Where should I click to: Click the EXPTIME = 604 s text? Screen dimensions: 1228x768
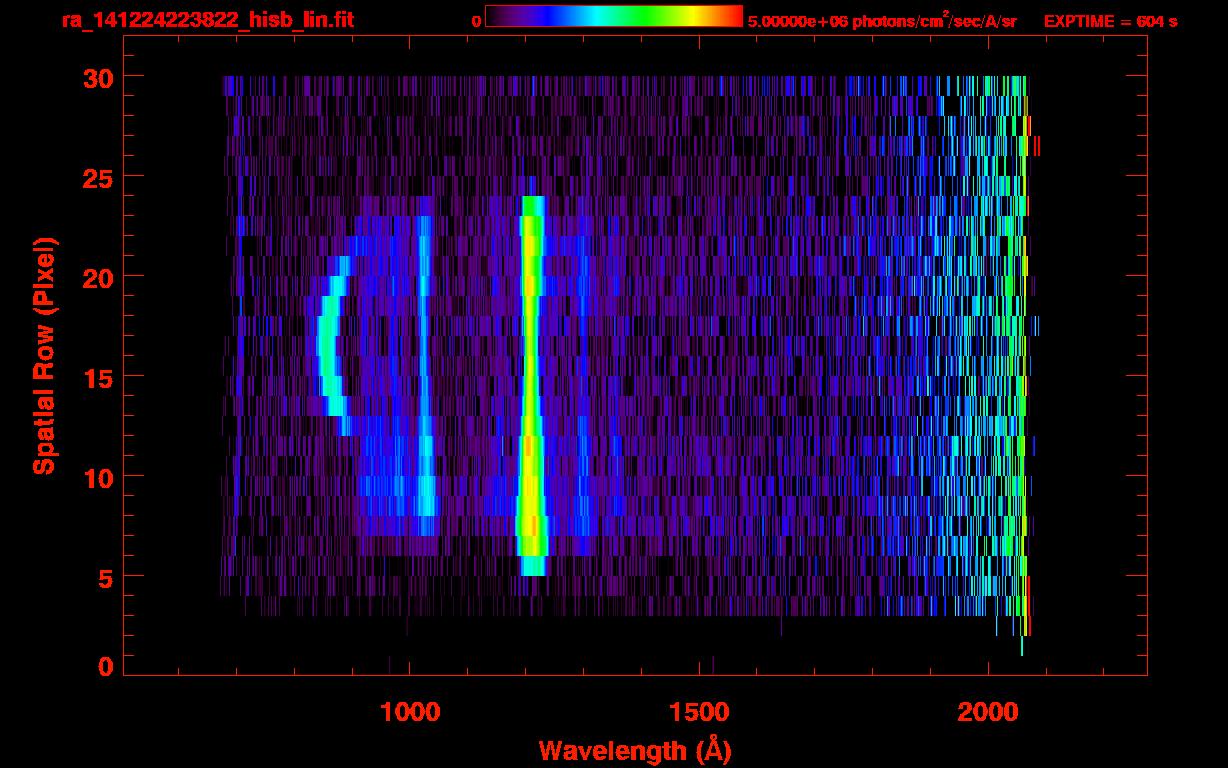click(x=1110, y=21)
